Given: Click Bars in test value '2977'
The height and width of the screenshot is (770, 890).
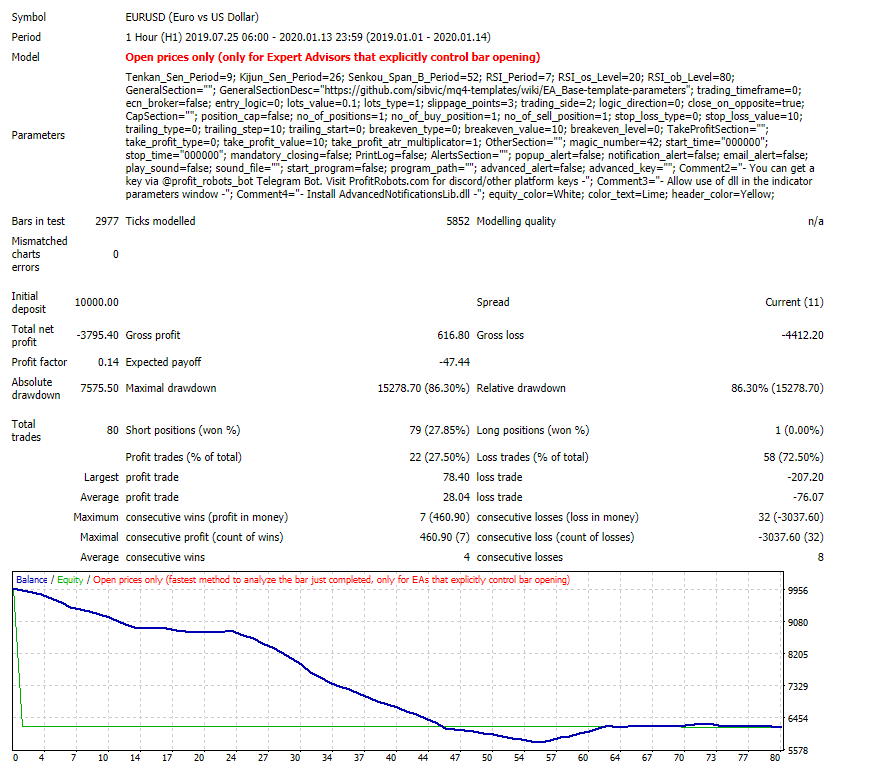Looking at the screenshot, I should point(107,221).
